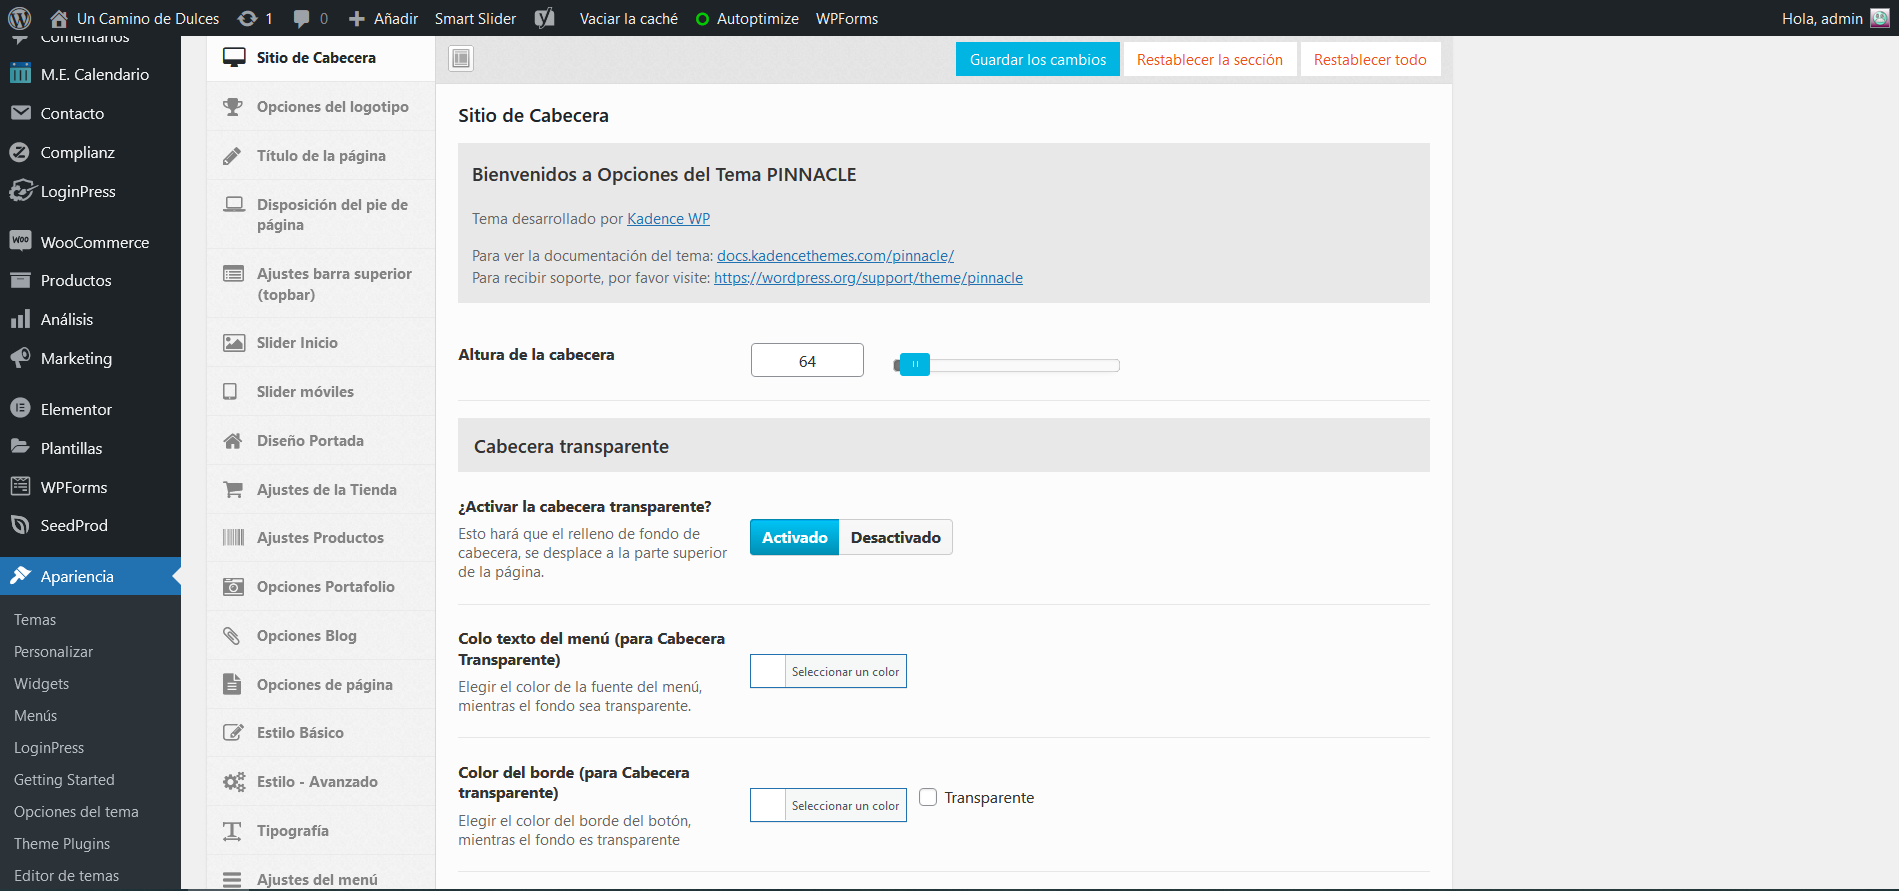Open the wordpress.org support theme link
Image resolution: width=1899 pixels, height=891 pixels.
tap(868, 277)
